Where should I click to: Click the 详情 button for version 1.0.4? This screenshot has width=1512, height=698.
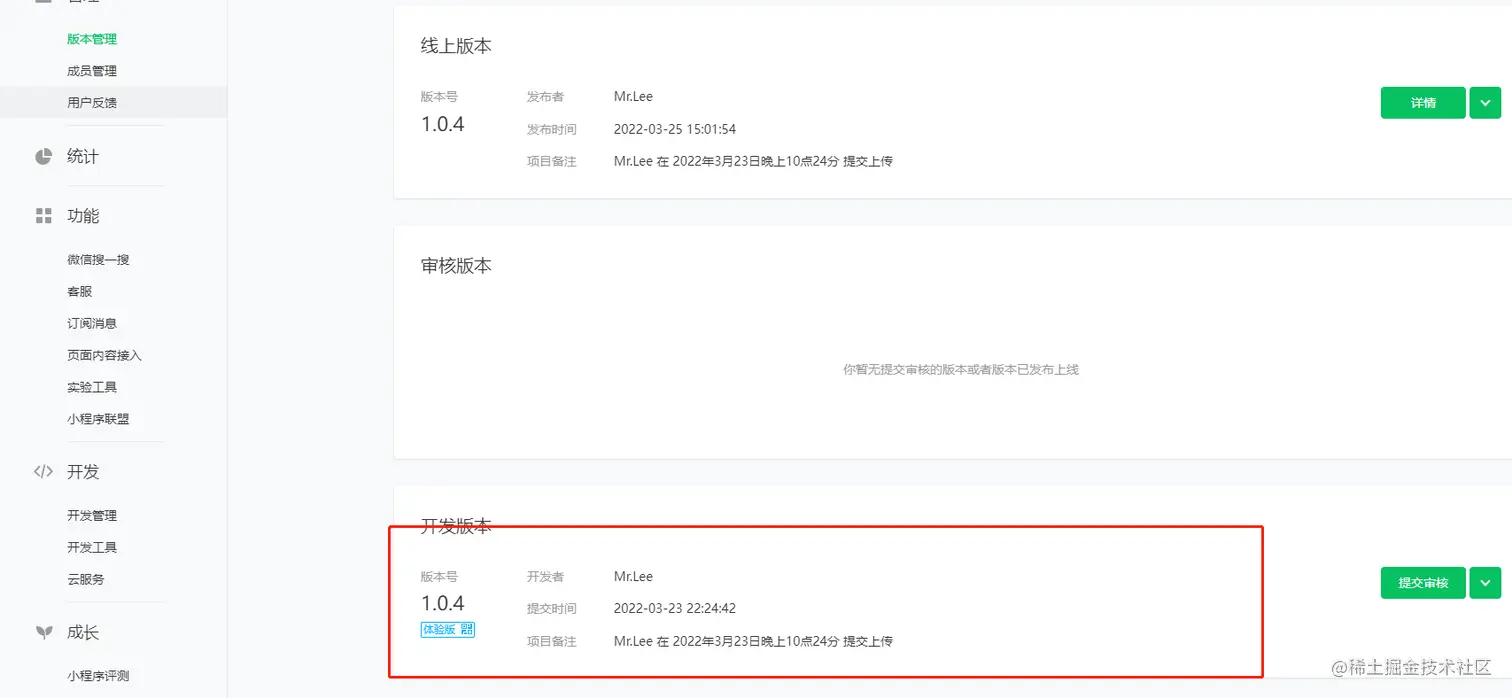point(1422,102)
